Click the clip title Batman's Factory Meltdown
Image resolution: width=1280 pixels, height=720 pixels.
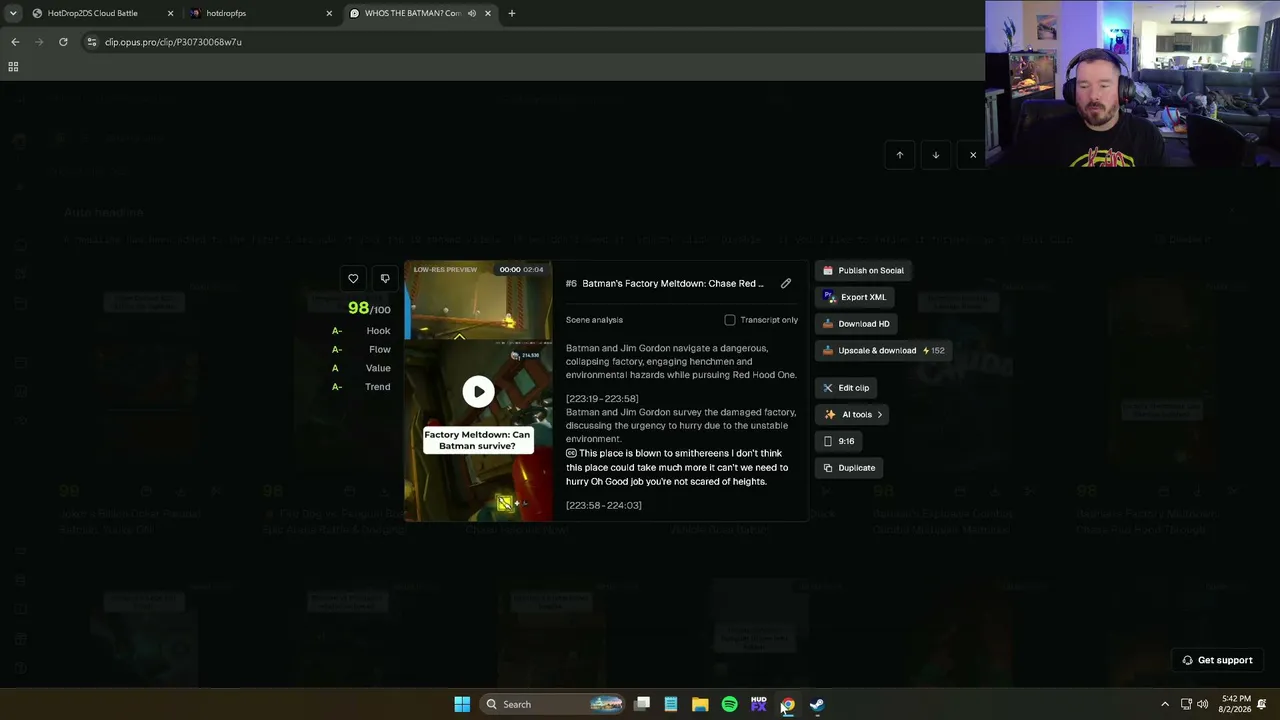tap(673, 284)
